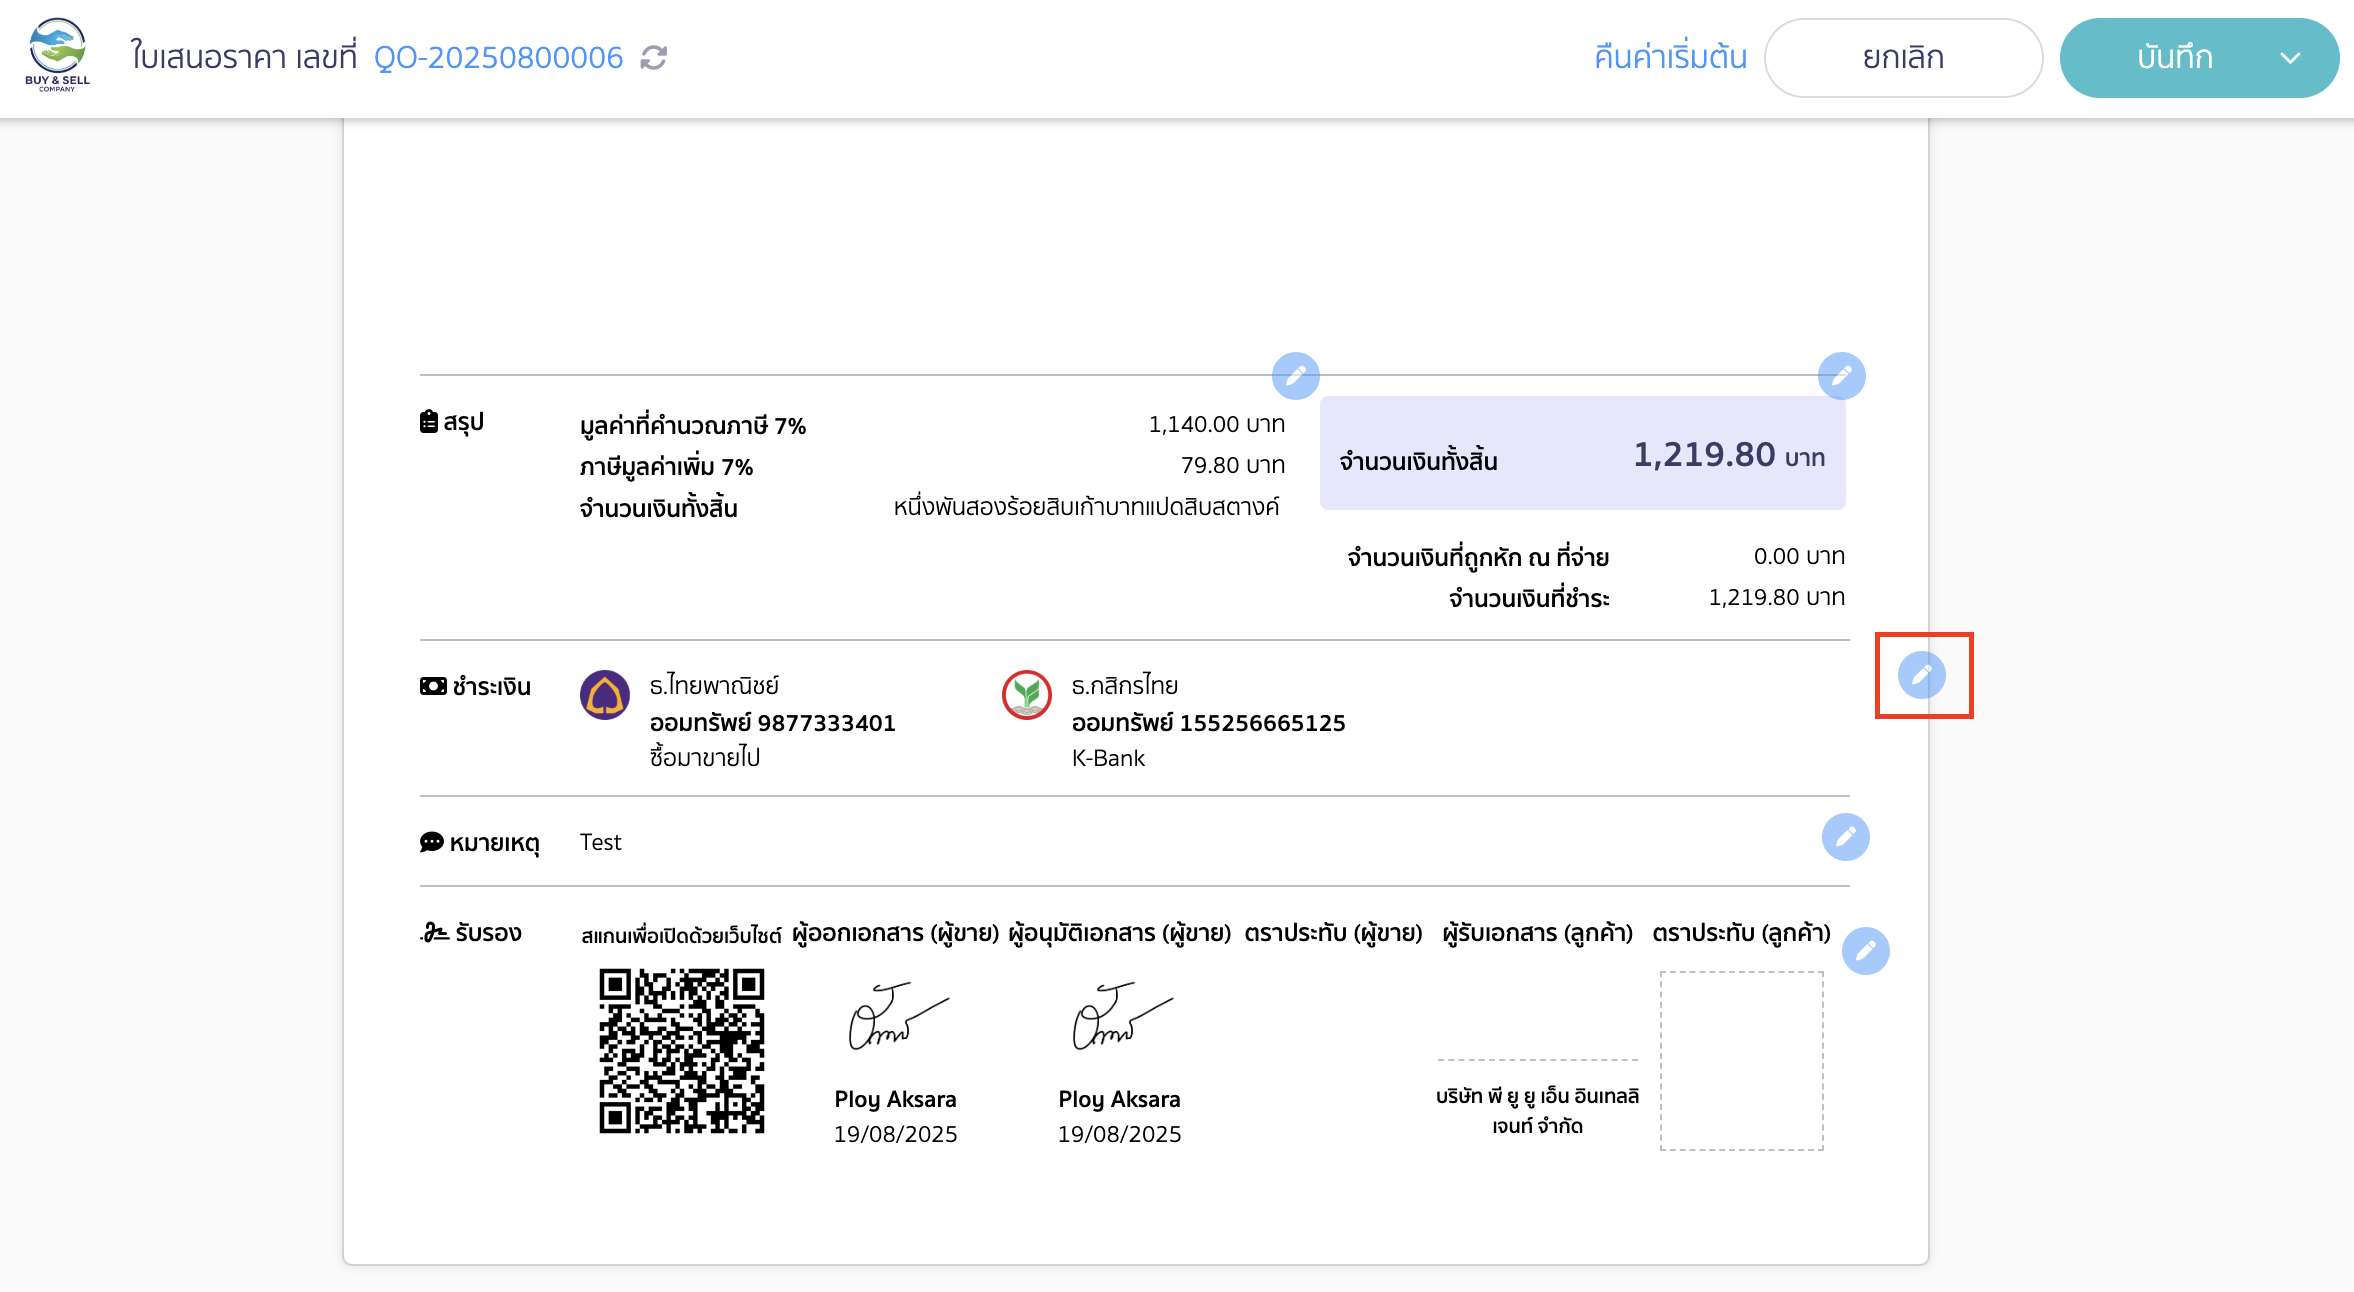Screen dimensions: 2354x1292
Task: Edit the รับรอง signature section pencil icon
Action: pos(1865,951)
